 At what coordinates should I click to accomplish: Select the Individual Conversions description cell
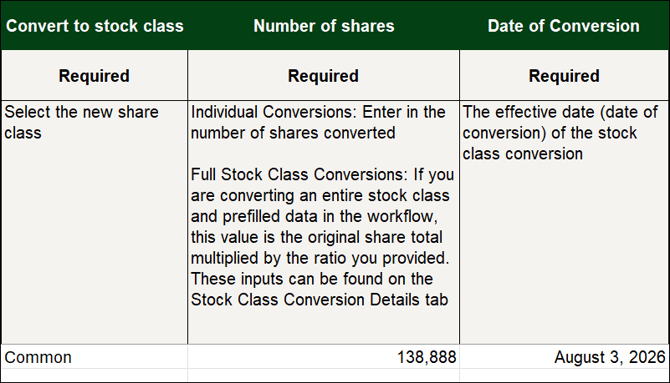tap(323, 222)
